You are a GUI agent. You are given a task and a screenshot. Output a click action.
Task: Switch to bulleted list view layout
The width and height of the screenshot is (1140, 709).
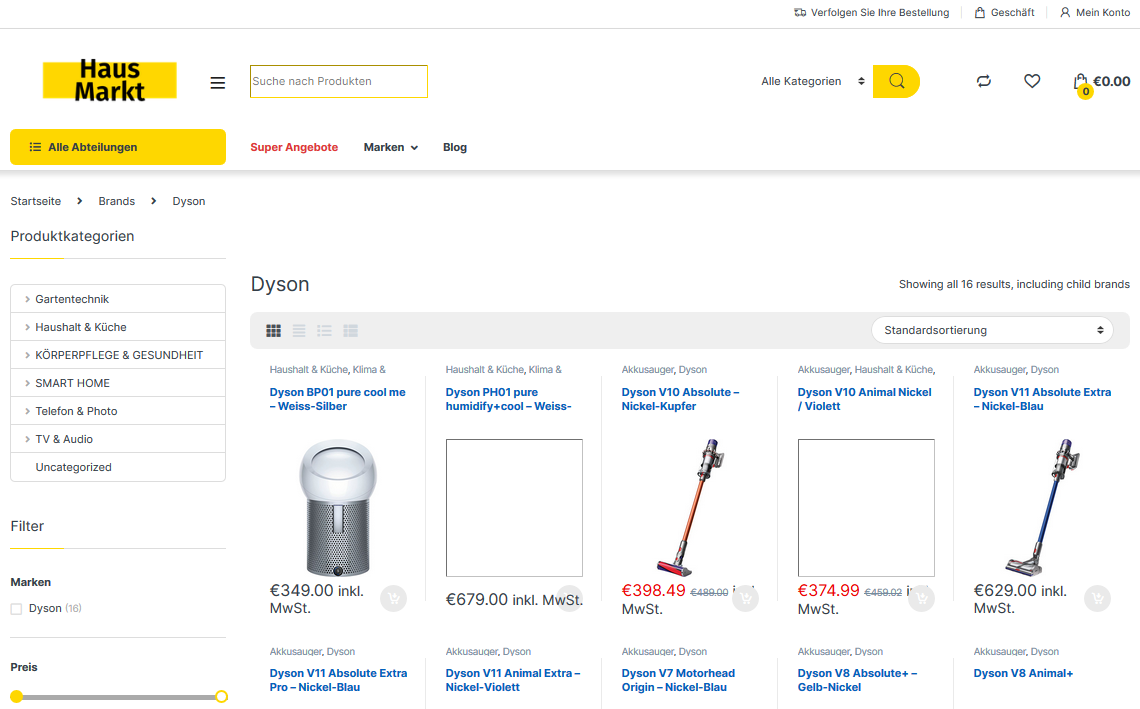coord(324,331)
